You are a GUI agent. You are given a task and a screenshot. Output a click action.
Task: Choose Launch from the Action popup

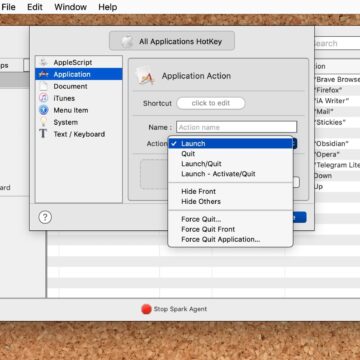230,144
